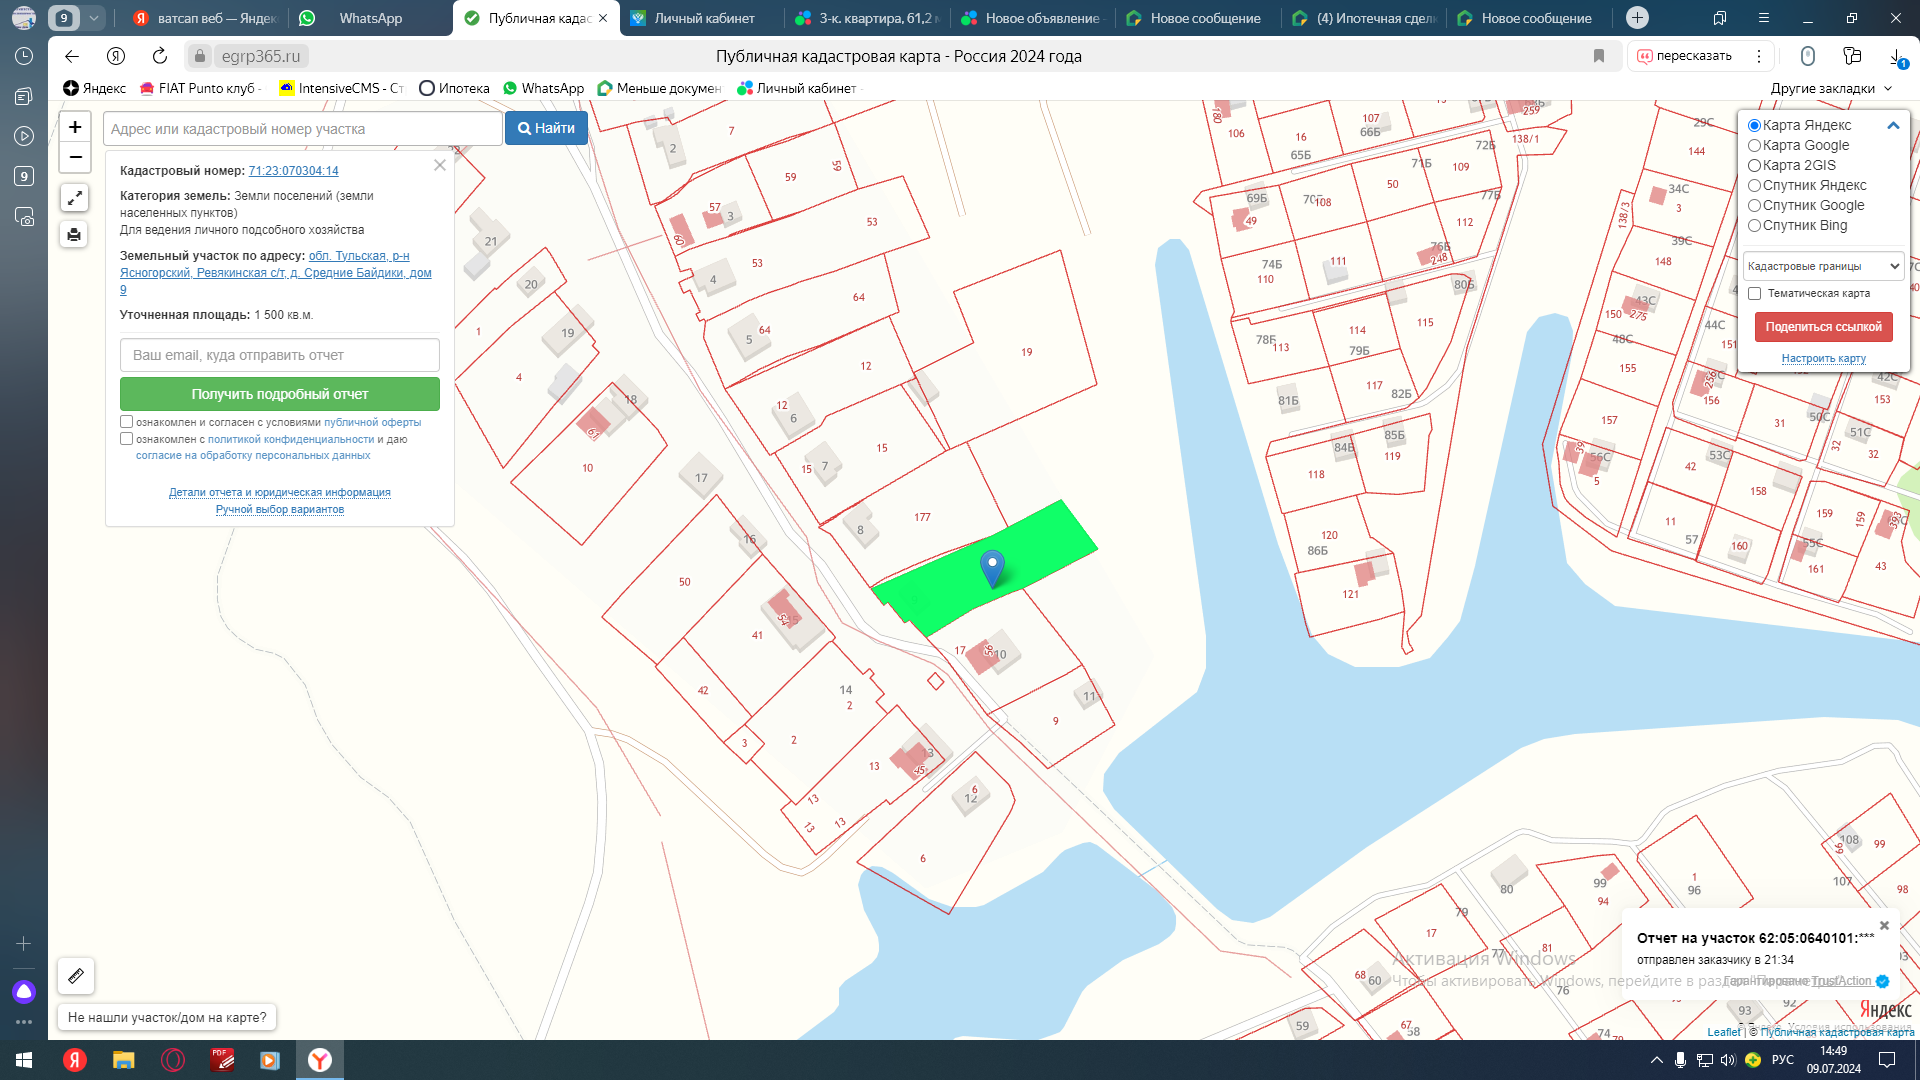
Task: Open the Личный кабинет browser tab
Action: coord(704,18)
